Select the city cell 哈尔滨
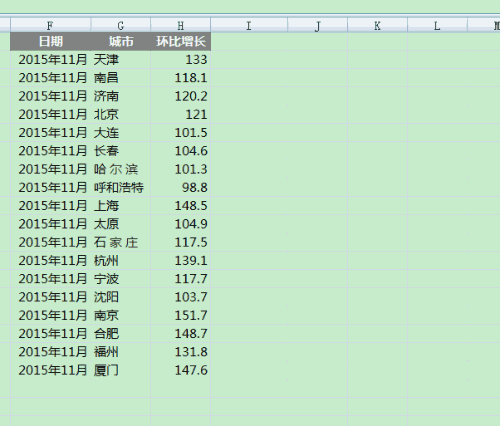This screenshot has height=426, width=500. (120, 169)
